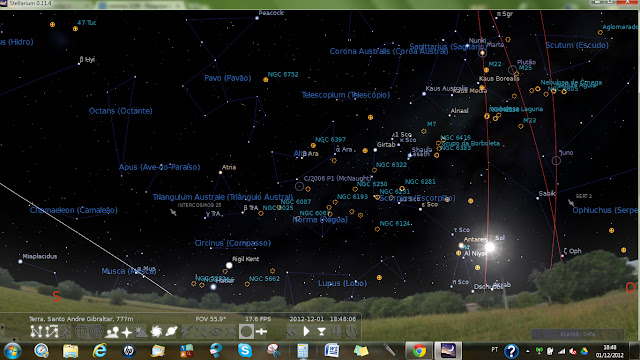The height and width of the screenshot is (360, 640).
Task: Click the FOV 55.9° readout
Action: pos(211,319)
